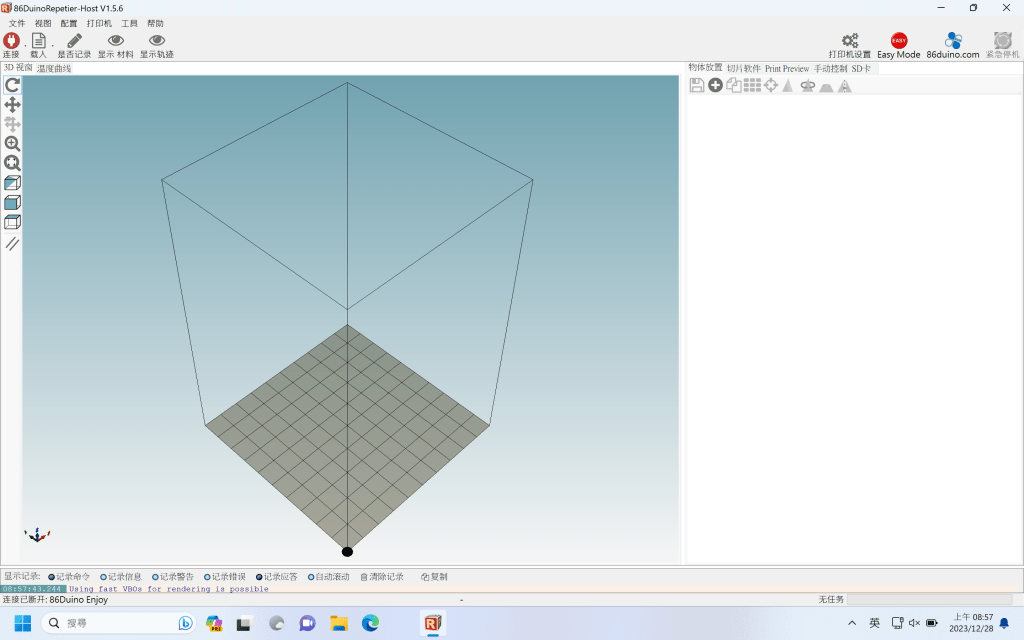Open the 配置 menu
The width and height of the screenshot is (1024, 640).
click(68, 23)
